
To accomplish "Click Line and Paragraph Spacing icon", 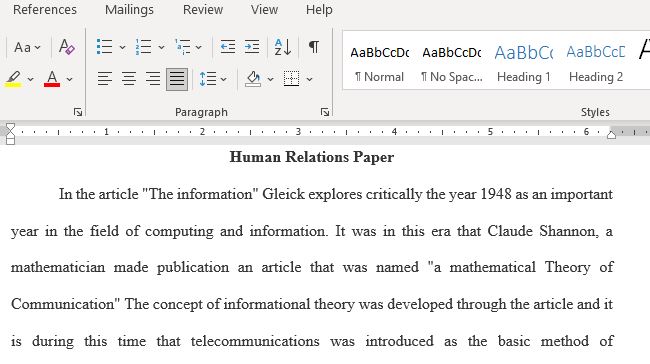I will pos(208,79).
